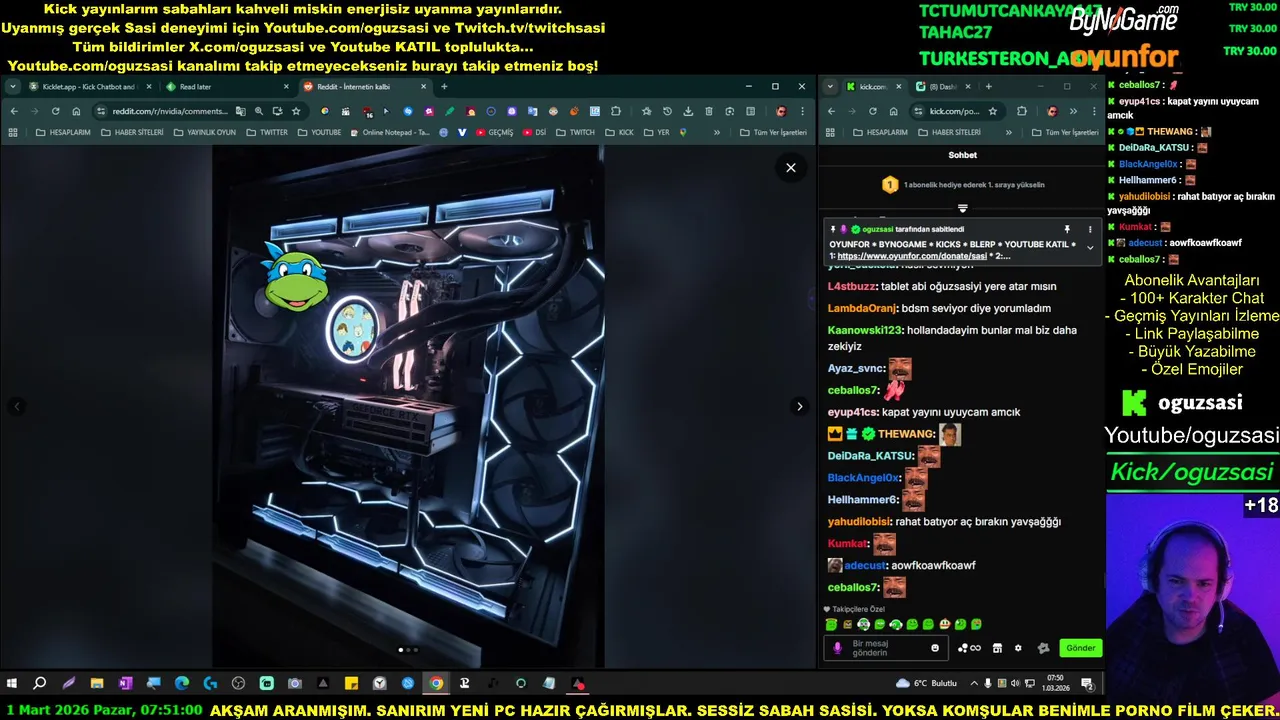Open the profile avatar in the Kick window toolbar
This screenshot has height=720, width=1280.
coord(1052,111)
